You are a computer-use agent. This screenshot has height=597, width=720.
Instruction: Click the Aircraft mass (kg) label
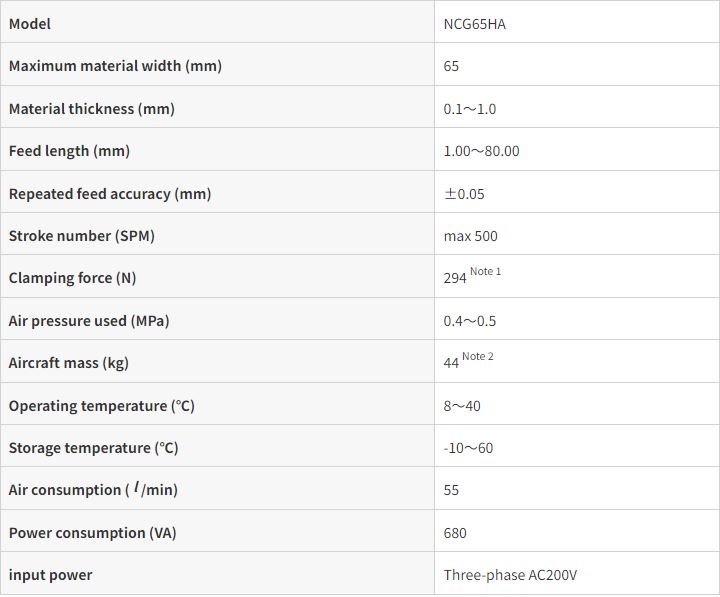pyautogui.click(x=68, y=363)
